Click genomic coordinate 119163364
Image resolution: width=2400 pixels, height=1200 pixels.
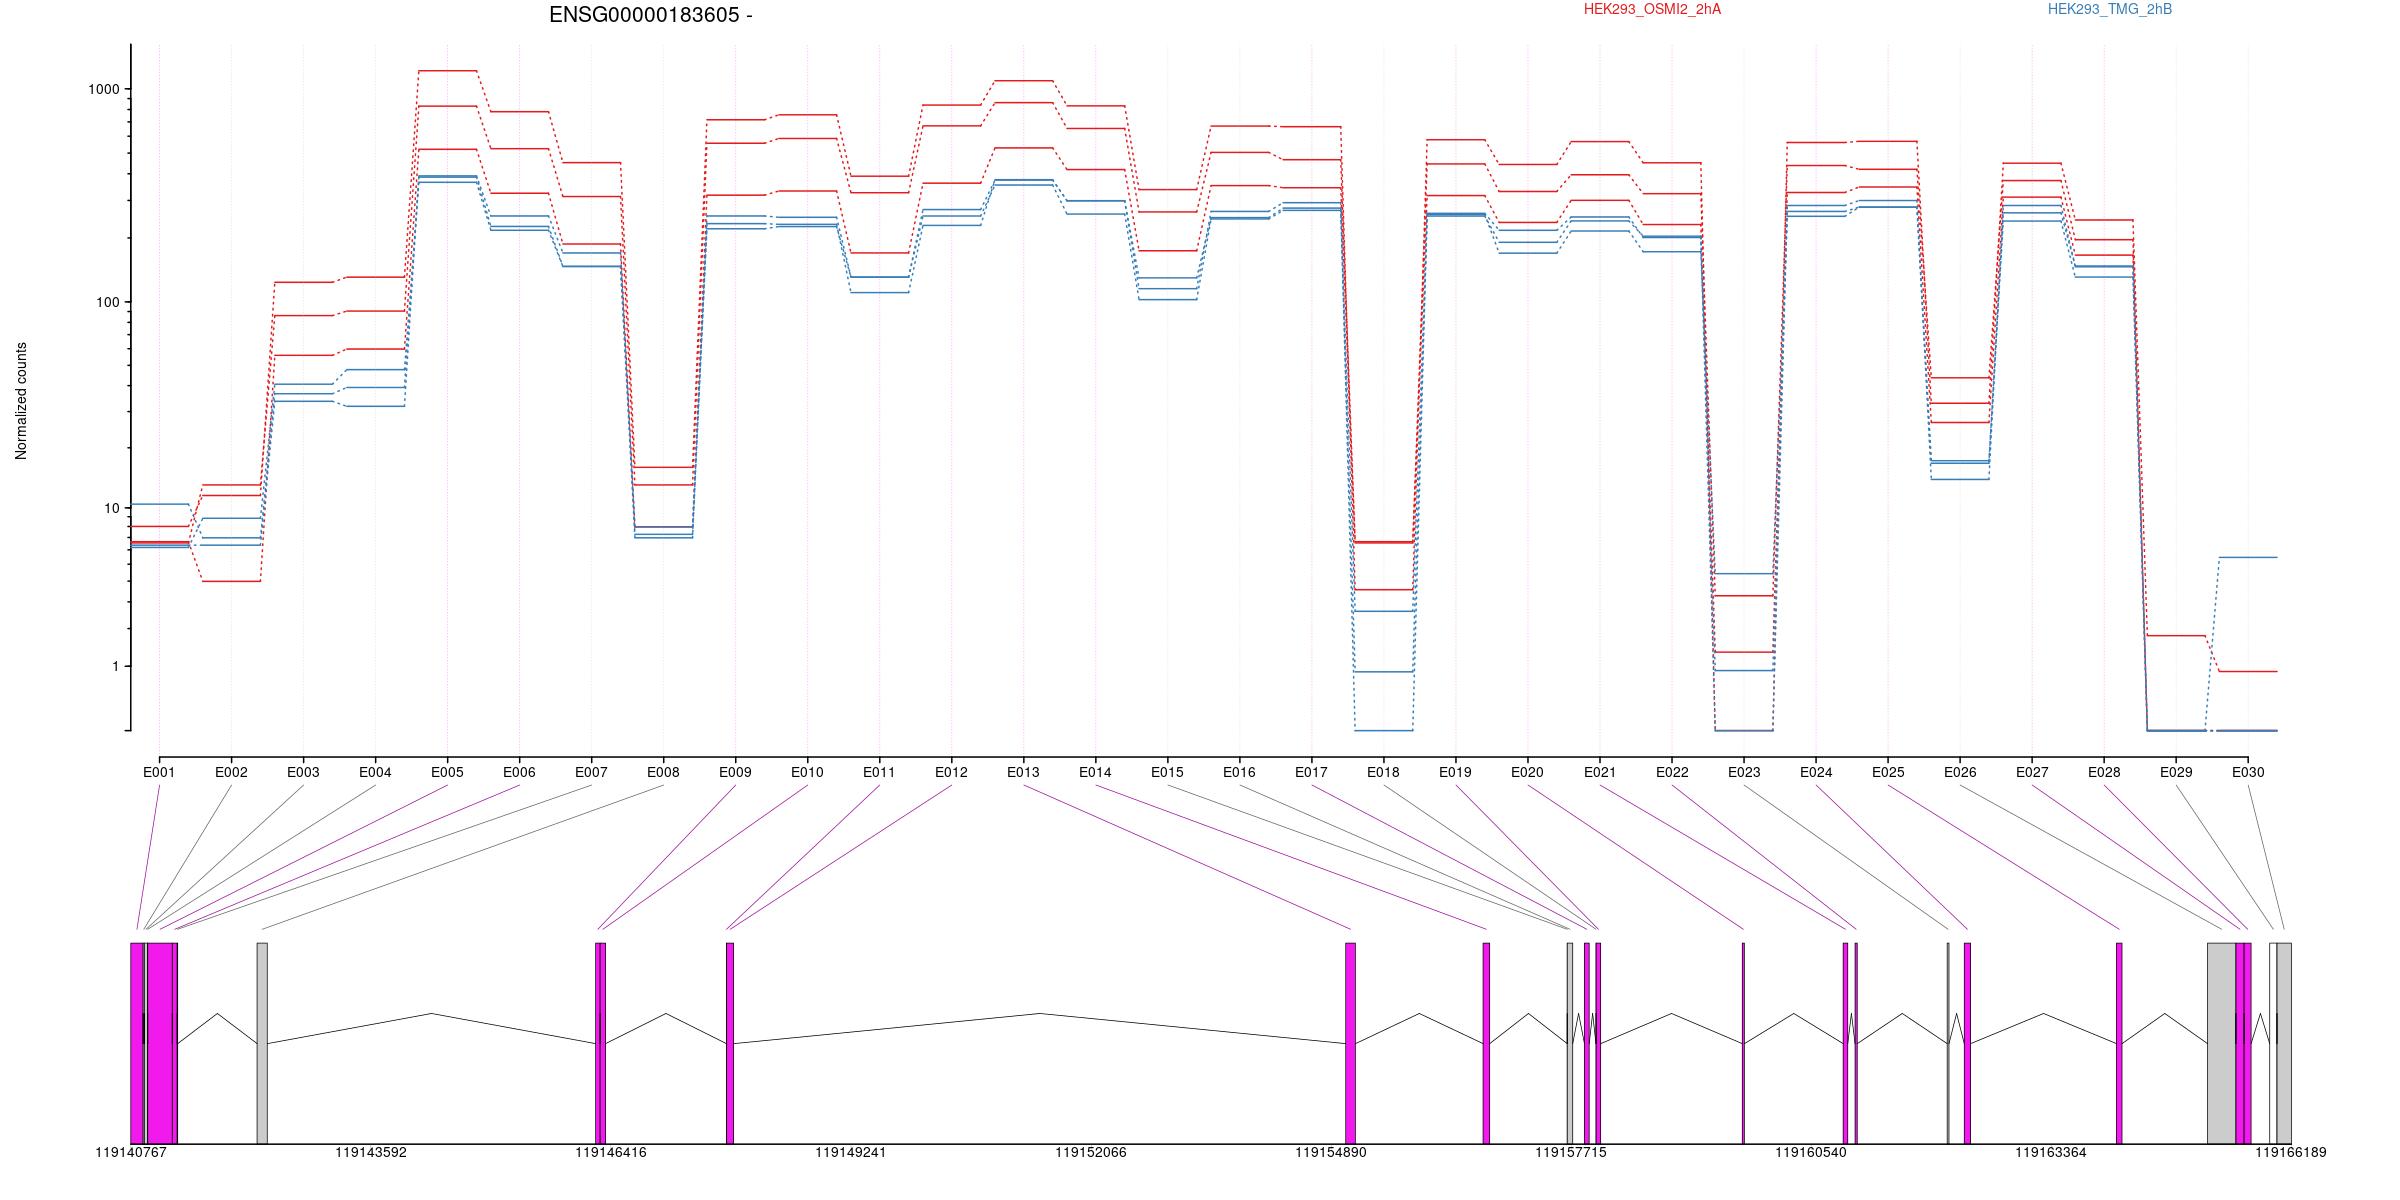tap(2051, 1153)
